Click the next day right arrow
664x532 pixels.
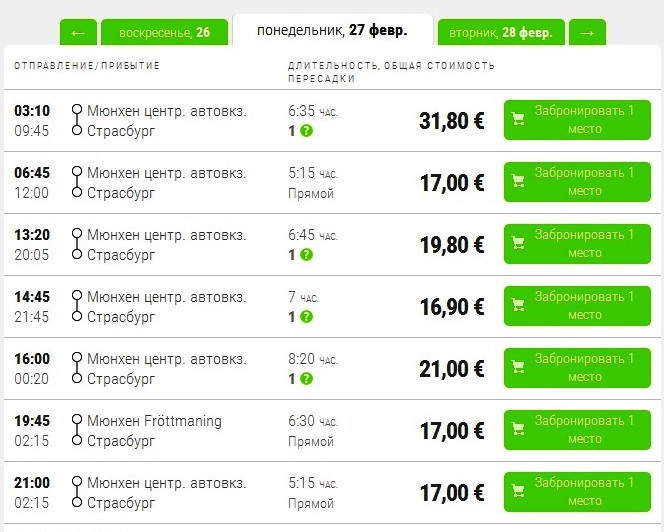[x=587, y=32]
